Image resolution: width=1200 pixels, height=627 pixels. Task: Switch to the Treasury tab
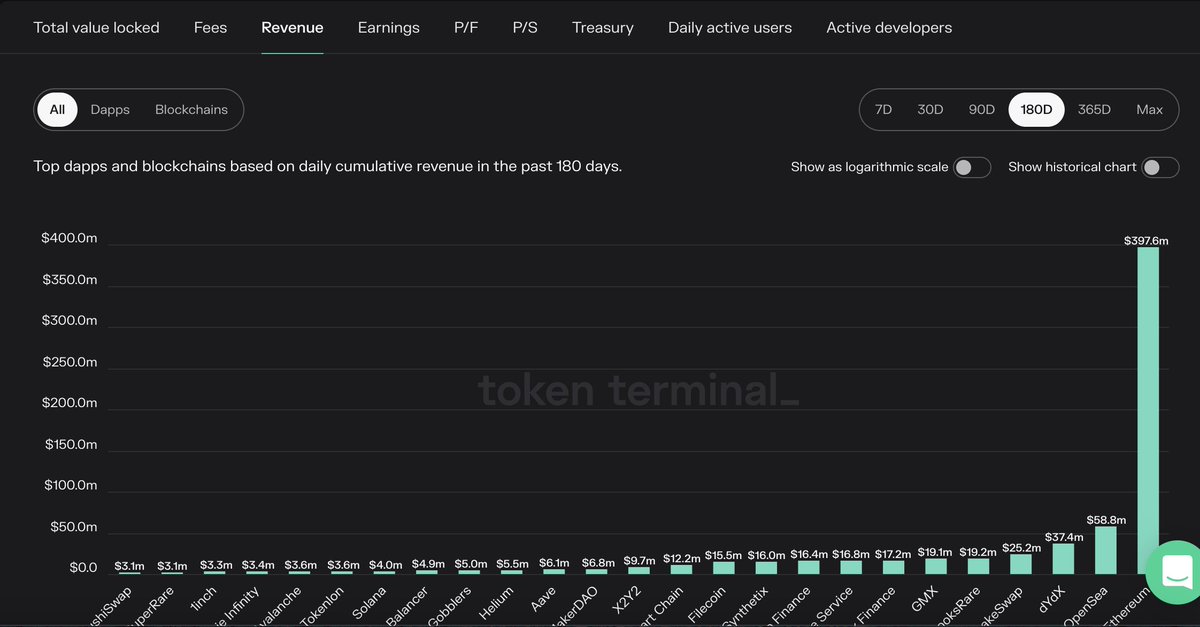point(603,27)
